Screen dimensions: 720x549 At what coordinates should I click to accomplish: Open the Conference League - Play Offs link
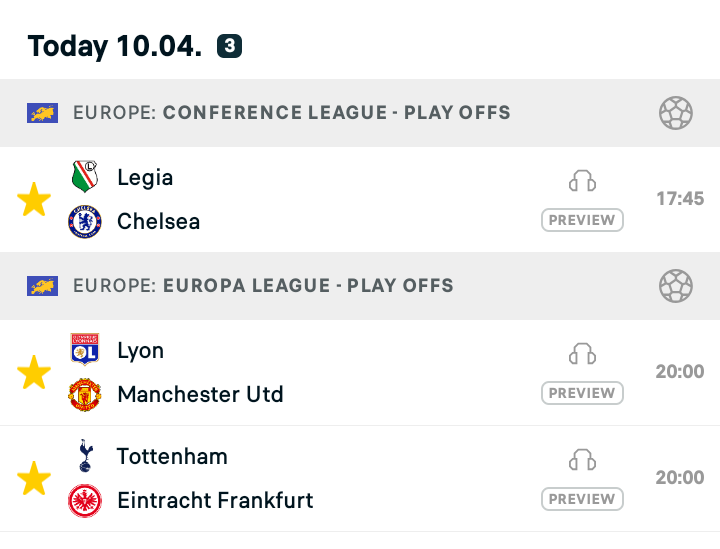point(337,113)
